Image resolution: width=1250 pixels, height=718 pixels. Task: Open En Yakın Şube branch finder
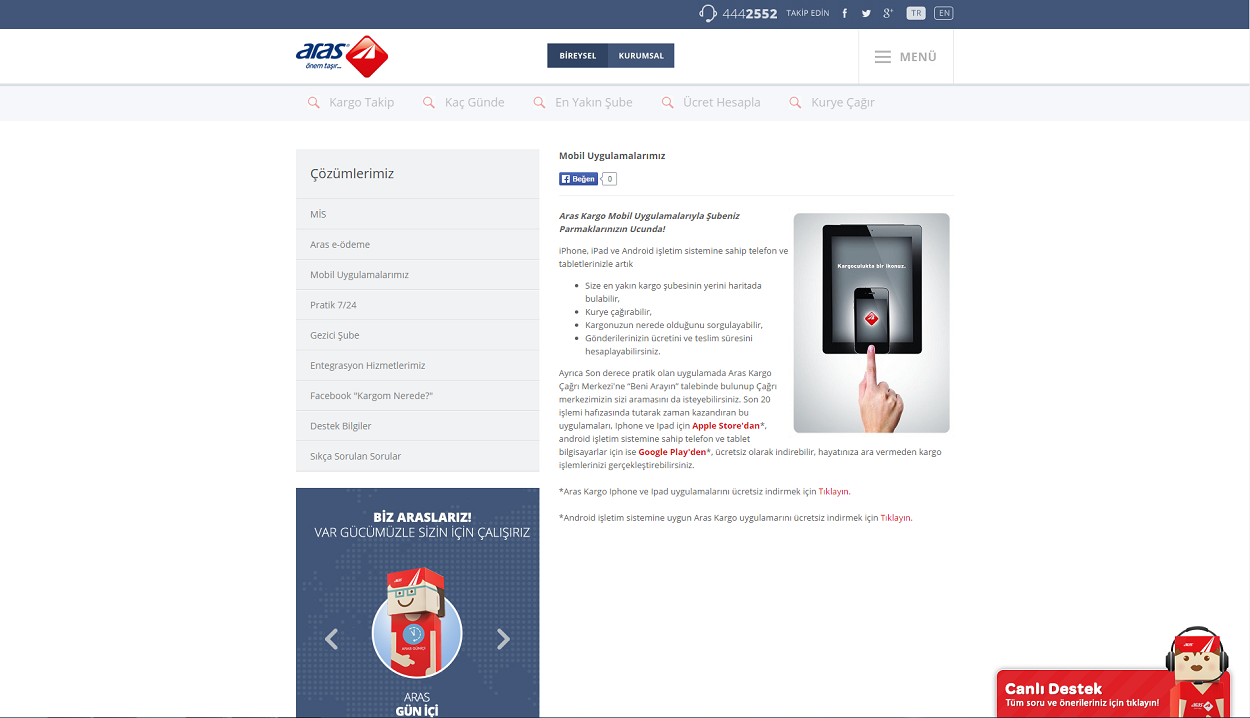point(594,102)
